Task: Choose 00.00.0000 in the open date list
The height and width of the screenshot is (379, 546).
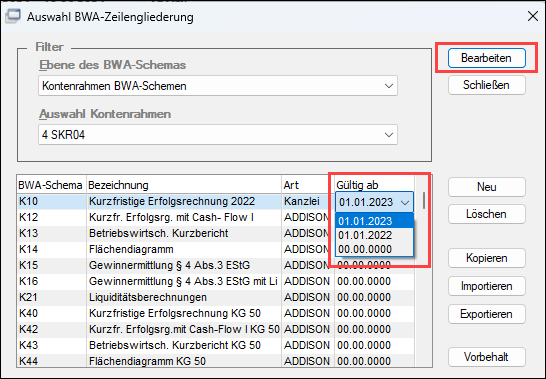Action: tap(374, 249)
